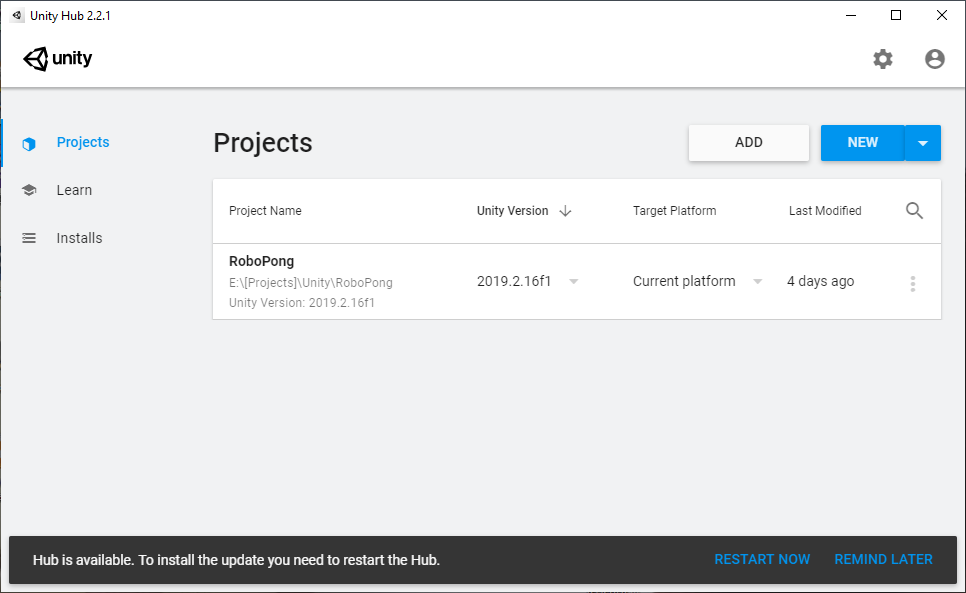Click the Installs list icon in sidebar
Viewport: 966px width, 593px height.
coord(29,238)
